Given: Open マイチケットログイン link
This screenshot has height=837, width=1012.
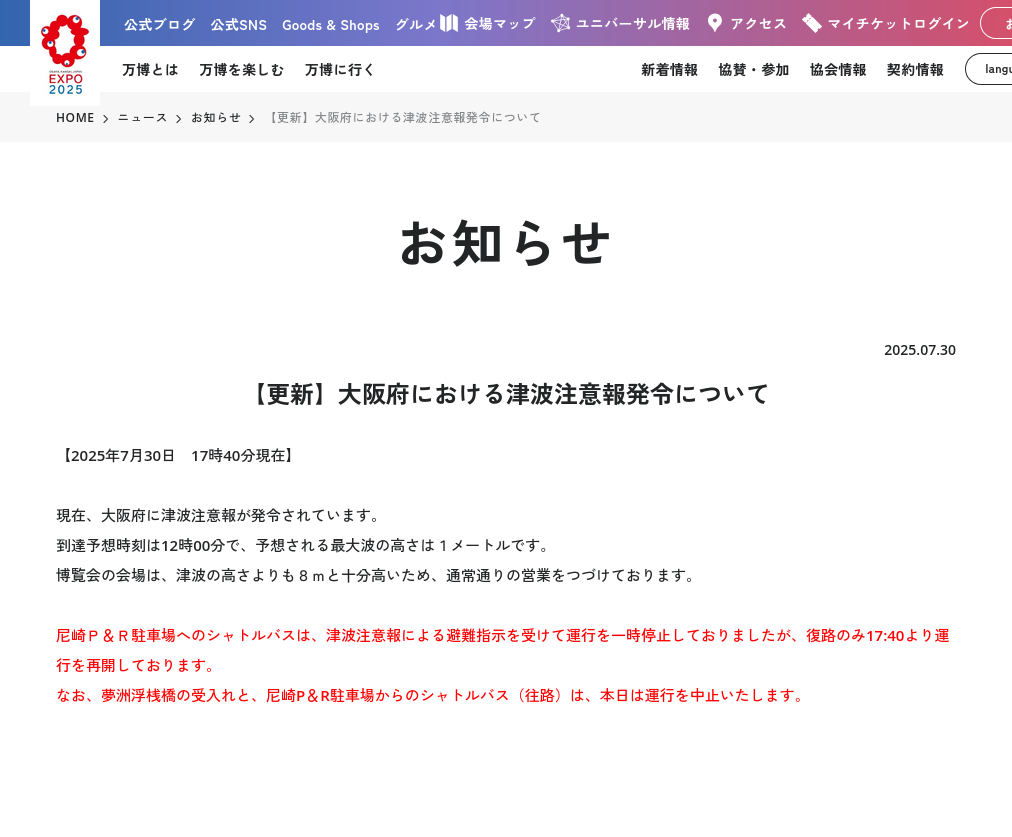Looking at the screenshot, I should pyautogui.click(x=898, y=24).
